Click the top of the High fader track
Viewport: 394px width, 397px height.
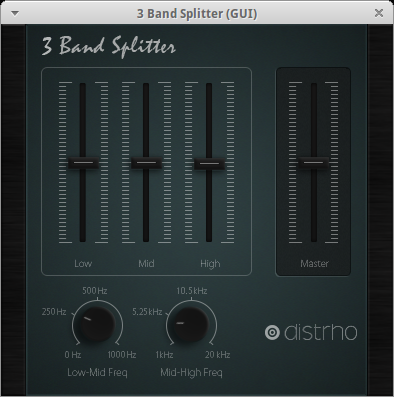tap(209, 86)
